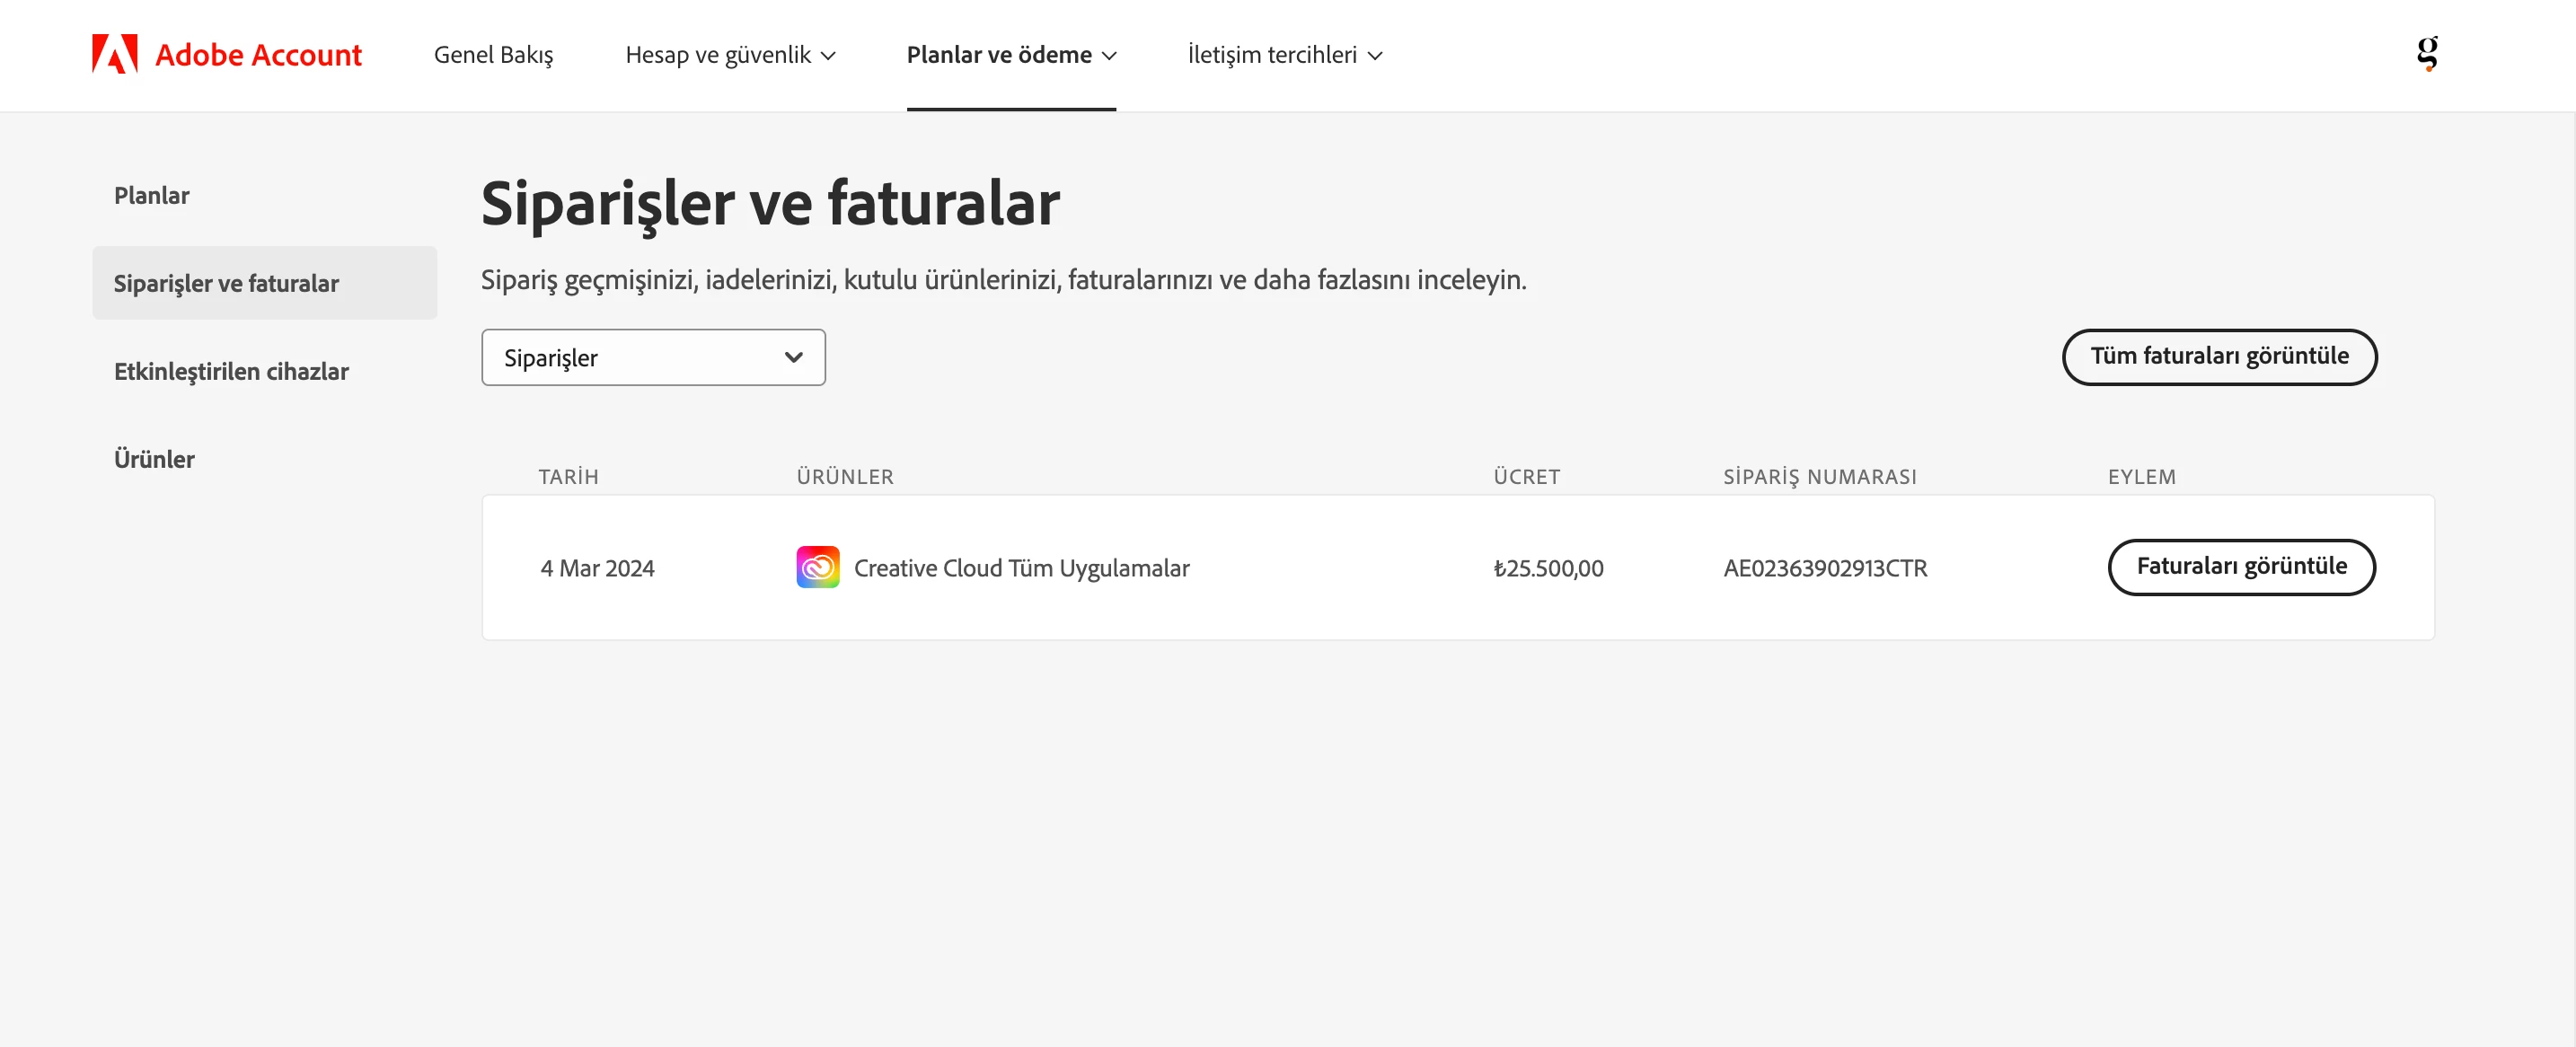Click the Adobe logo icon
Screen dimensions: 2576x1047
pyautogui.click(x=114, y=54)
